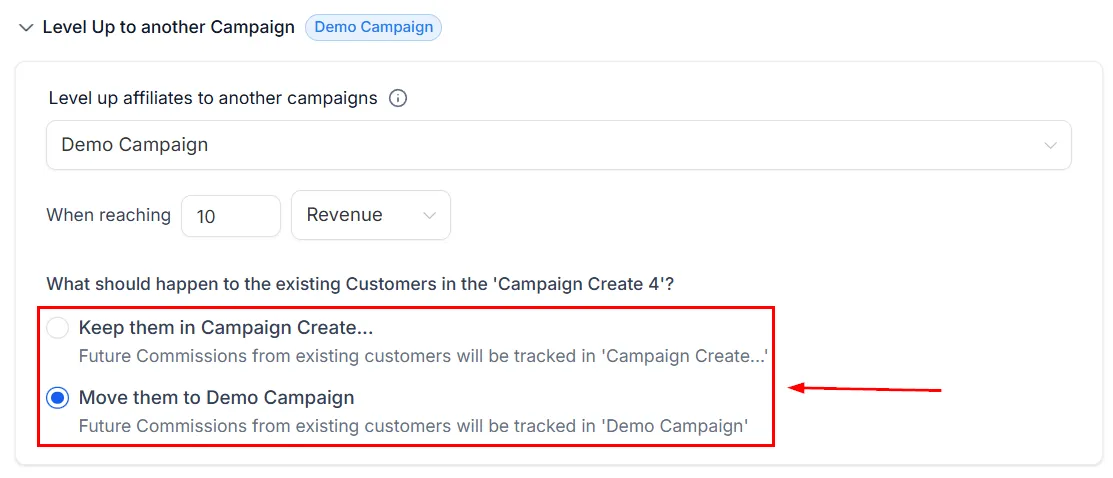Click the tracked in 'Campaign Create...' description
This screenshot has width=1113, height=478.
click(x=423, y=356)
